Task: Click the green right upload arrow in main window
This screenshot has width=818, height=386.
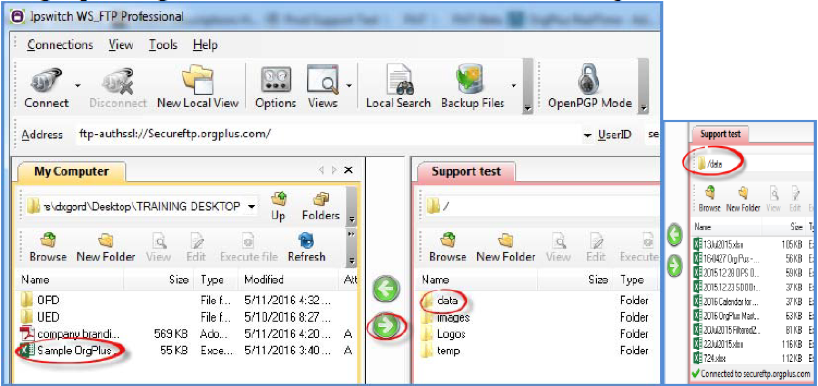Action: click(x=386, y=326)
